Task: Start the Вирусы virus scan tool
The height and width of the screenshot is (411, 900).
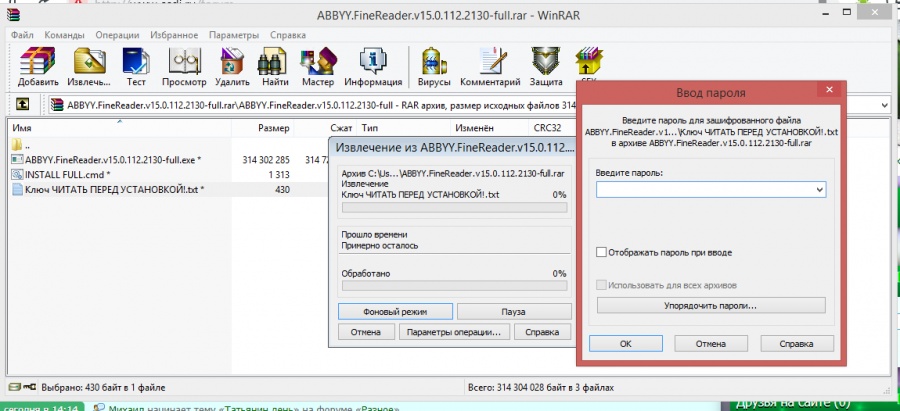Action: click(x=436, y=67)
